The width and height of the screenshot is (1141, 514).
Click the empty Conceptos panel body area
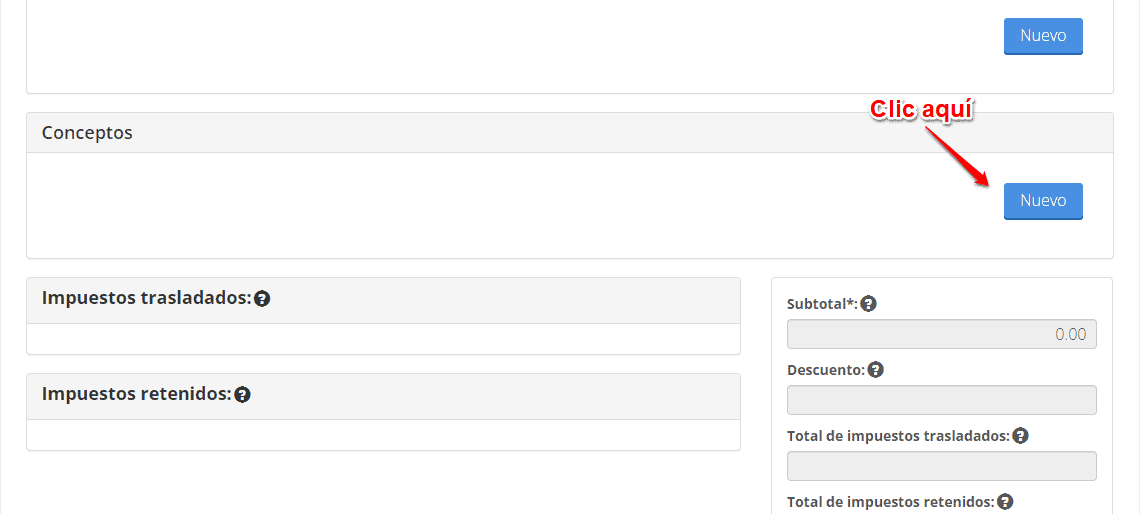point(509,205)
